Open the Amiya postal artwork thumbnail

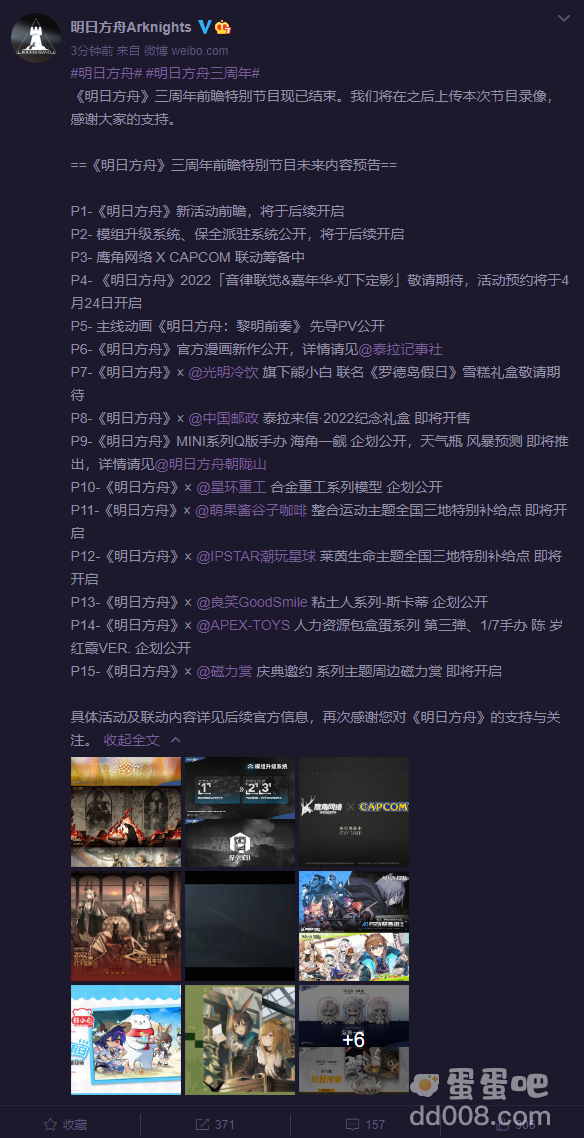click(x=240, y=1040)
